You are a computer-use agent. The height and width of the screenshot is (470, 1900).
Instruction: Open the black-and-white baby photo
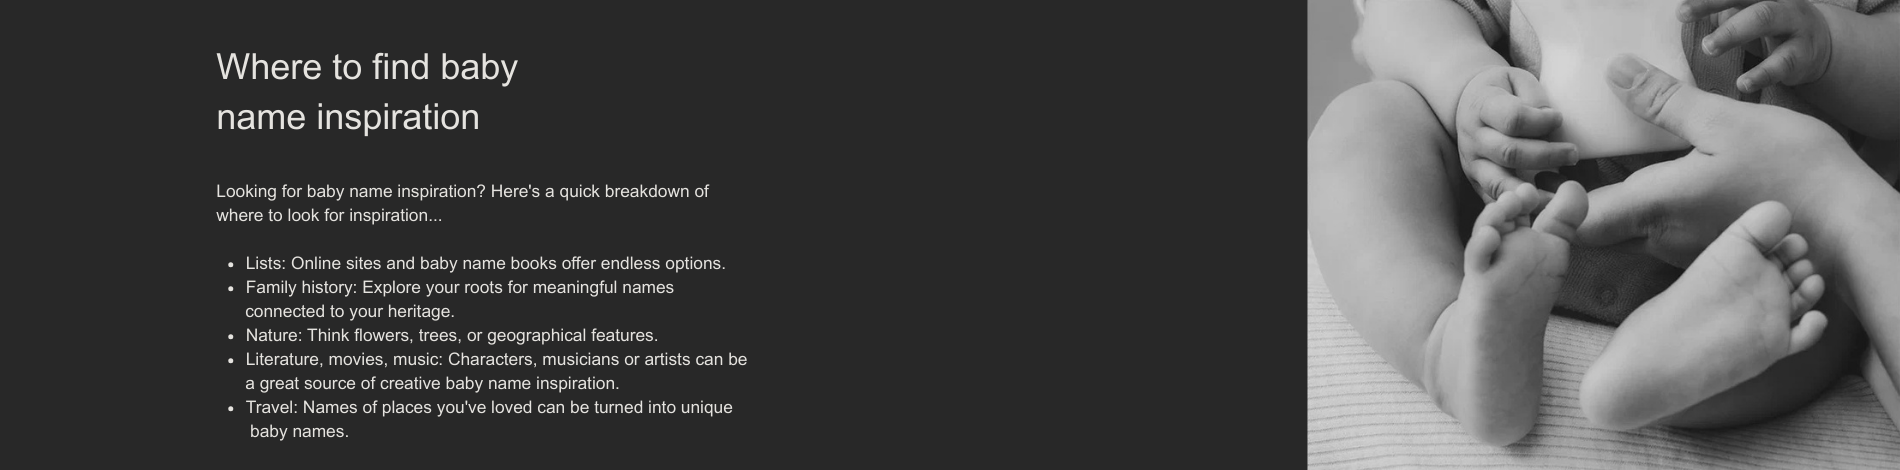click(1603, 235)
